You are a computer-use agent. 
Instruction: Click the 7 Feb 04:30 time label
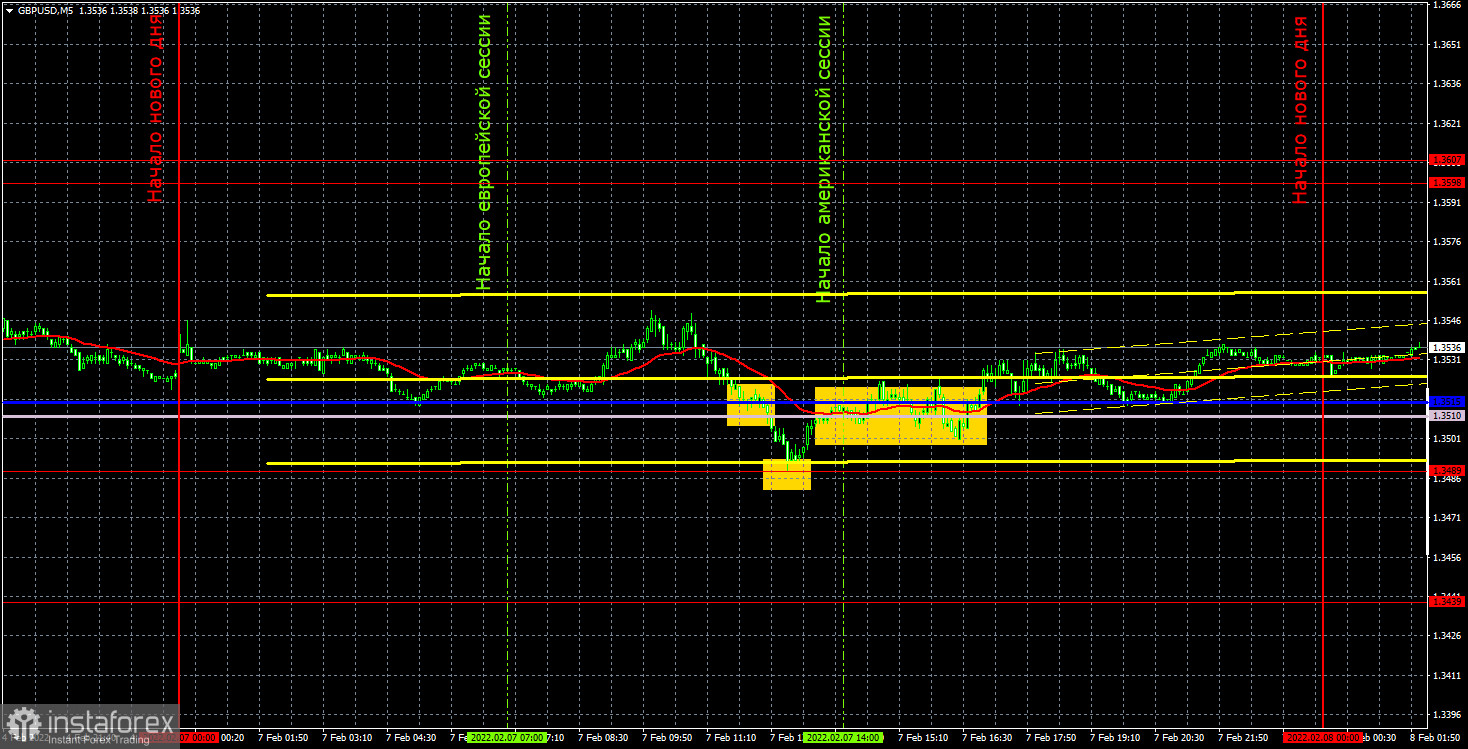(411, 737)
